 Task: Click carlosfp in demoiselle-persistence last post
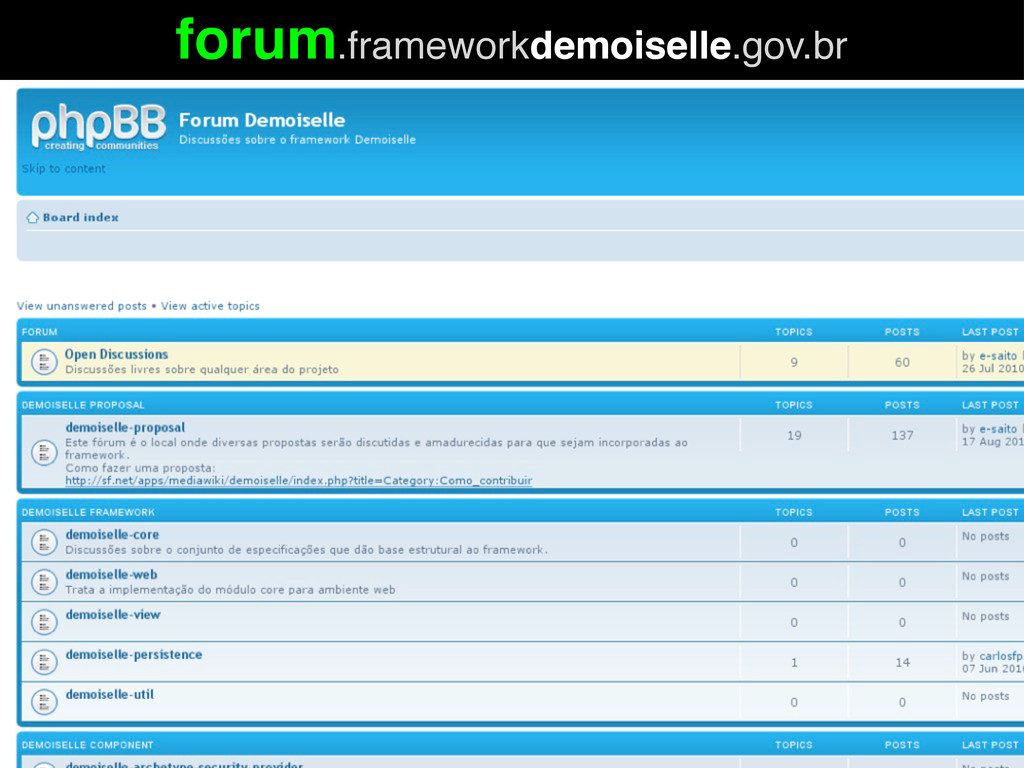coord(1001,656)
